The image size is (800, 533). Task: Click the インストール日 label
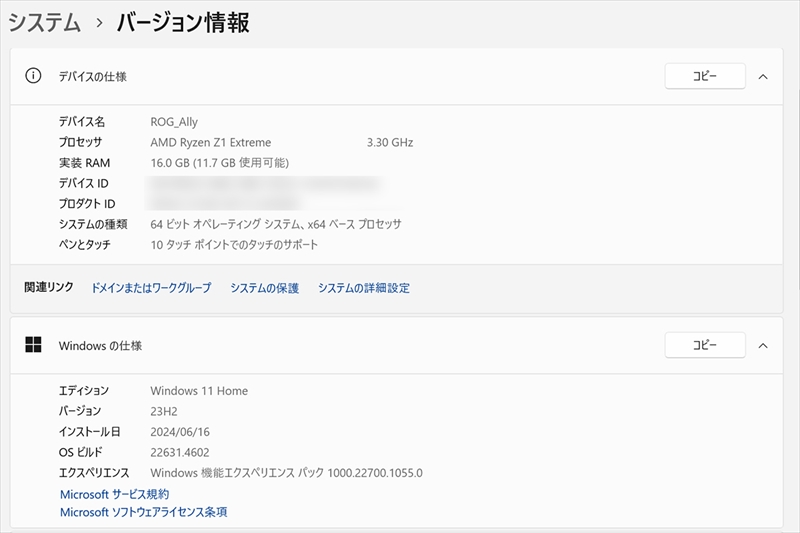89,432
